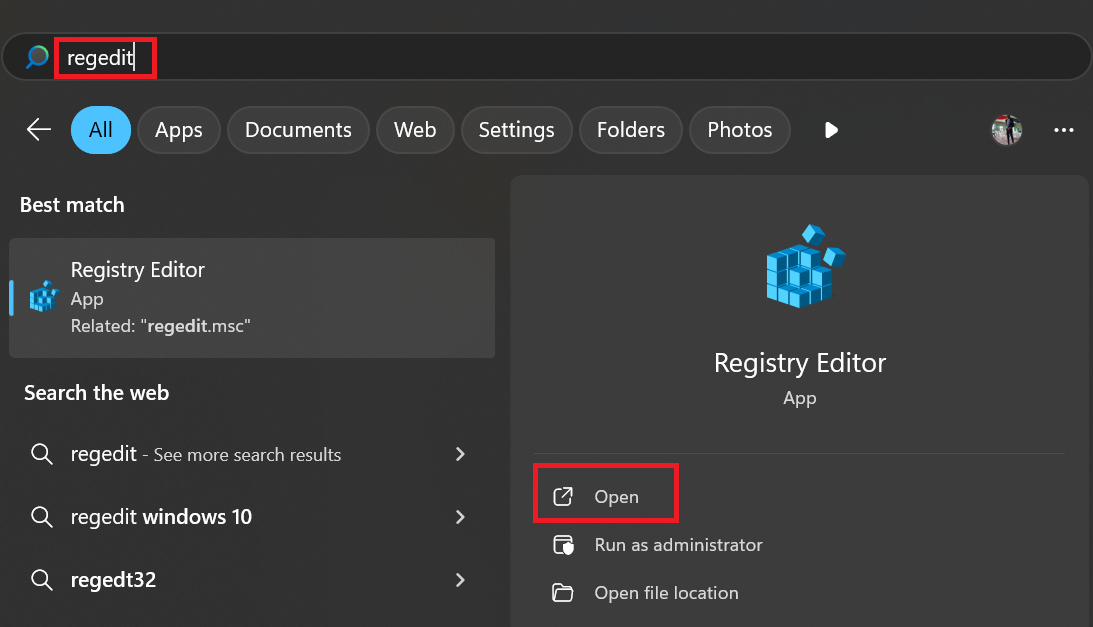Select the Registry Editor best match result
The height and width of the screenshot is (627, 1093).
point(252,298)
